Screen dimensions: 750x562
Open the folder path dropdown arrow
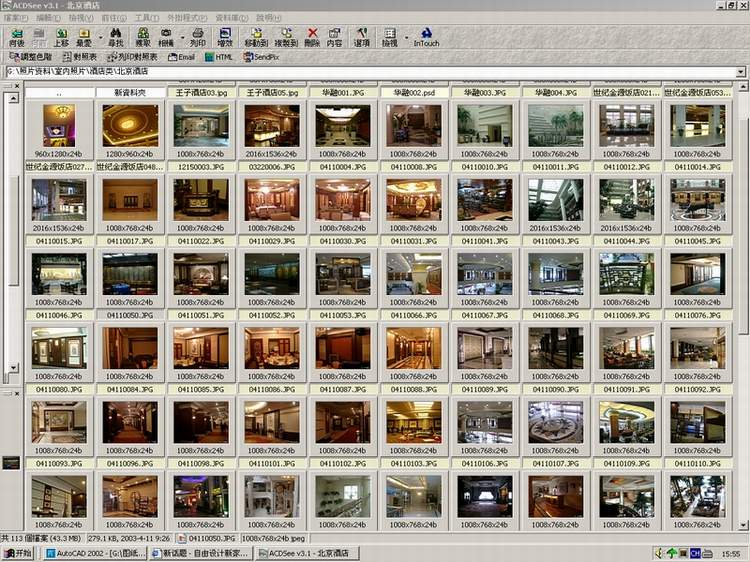click(x=740, y=72)
